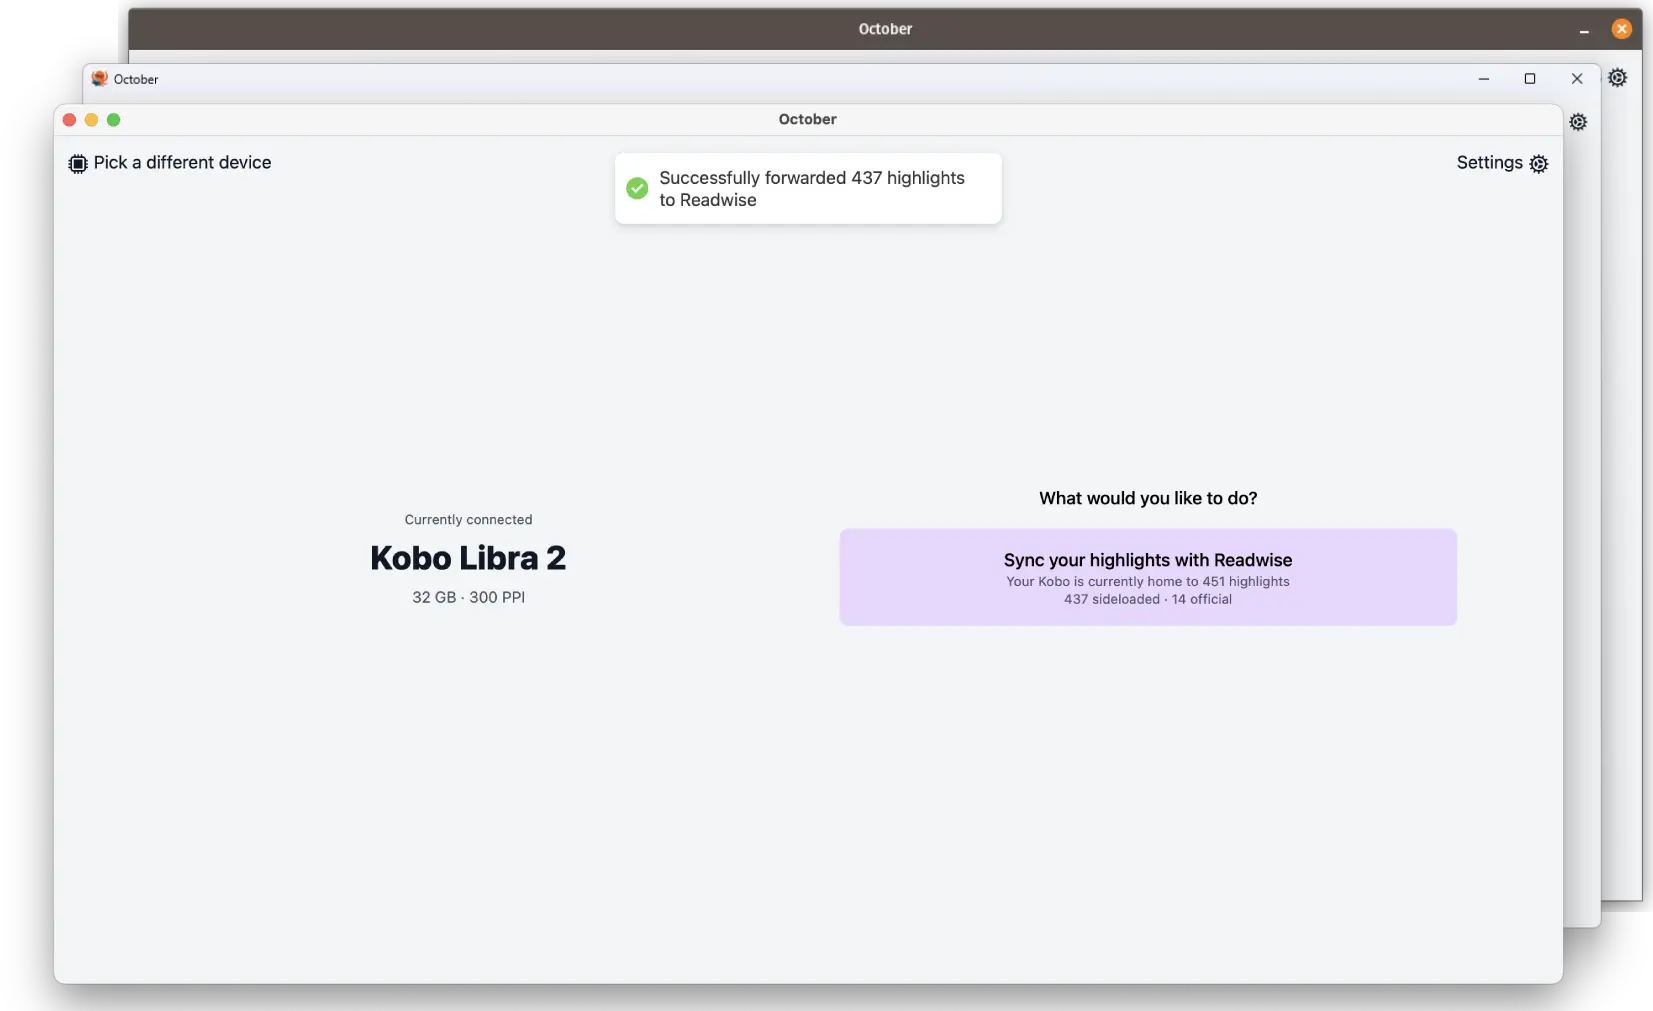
Task: Close the middle window with its X button
Action: (x=1576, y=79)
